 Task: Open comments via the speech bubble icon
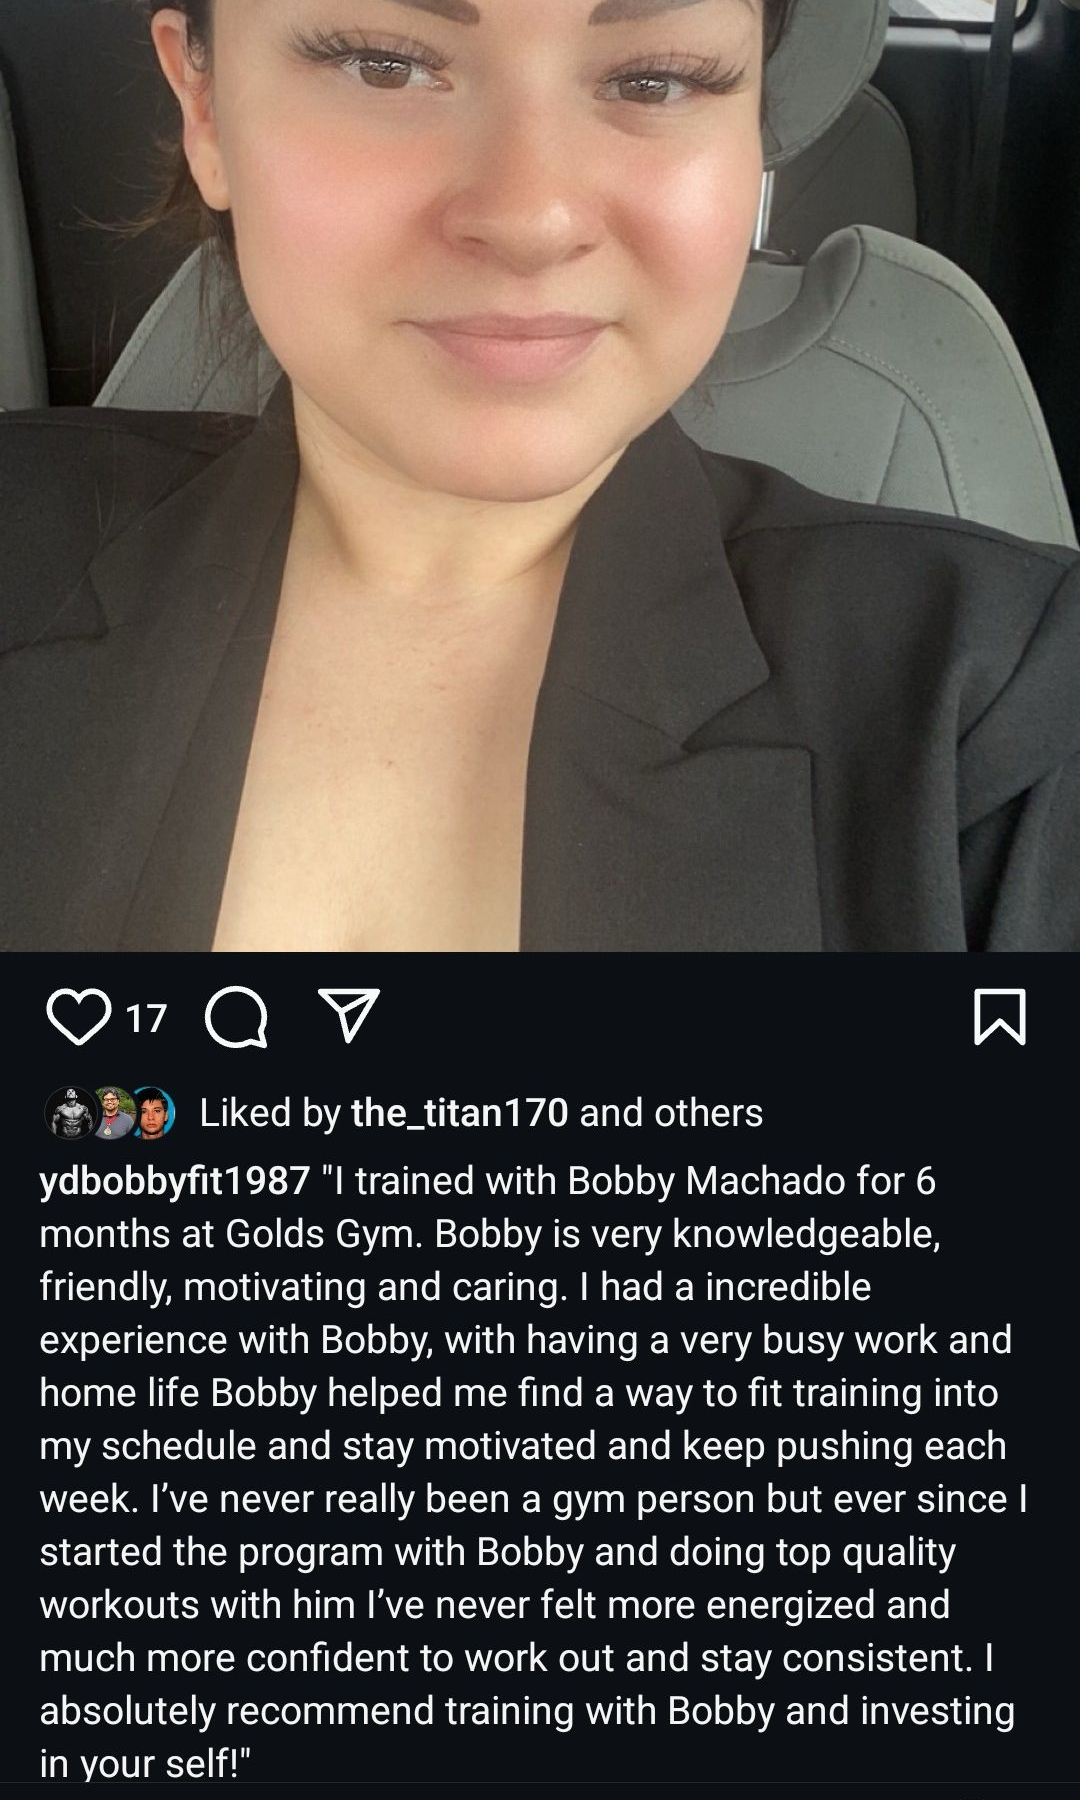pyautogui.click(x=236, y=1017)
